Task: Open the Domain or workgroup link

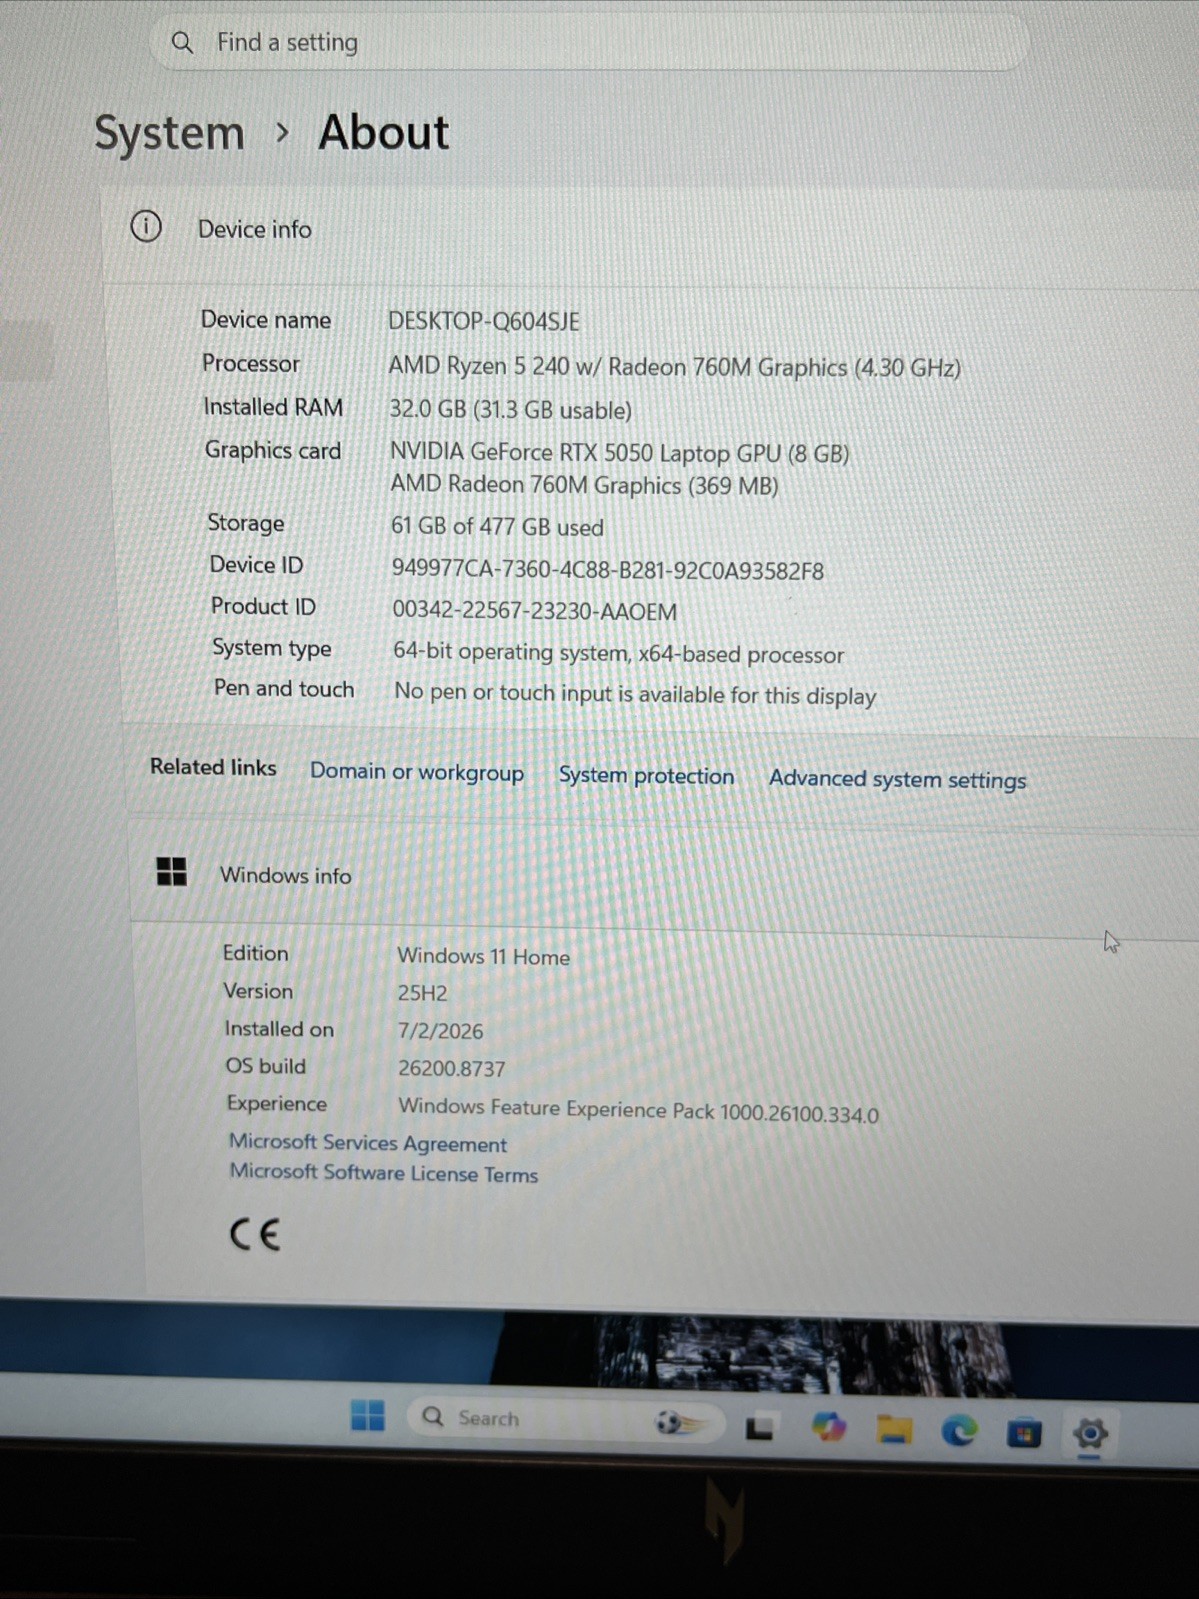Action: point(416,772)
